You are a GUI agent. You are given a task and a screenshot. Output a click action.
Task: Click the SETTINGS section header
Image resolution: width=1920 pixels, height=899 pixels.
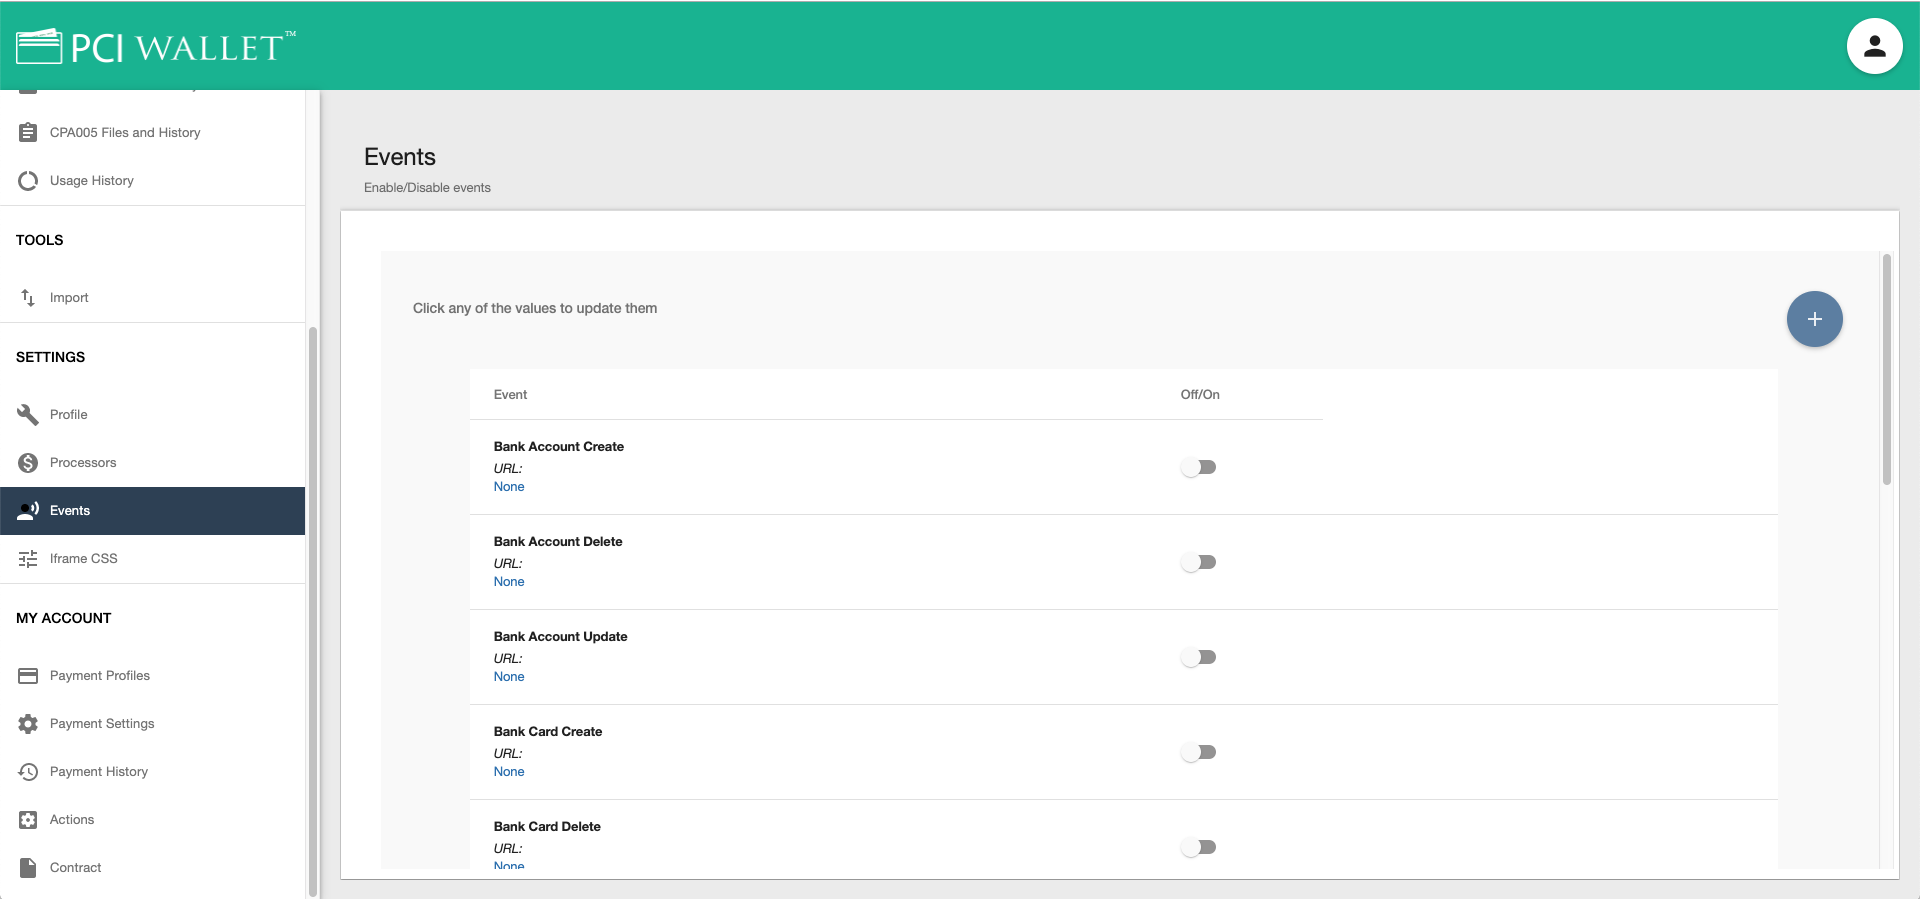tap(50, 357)
